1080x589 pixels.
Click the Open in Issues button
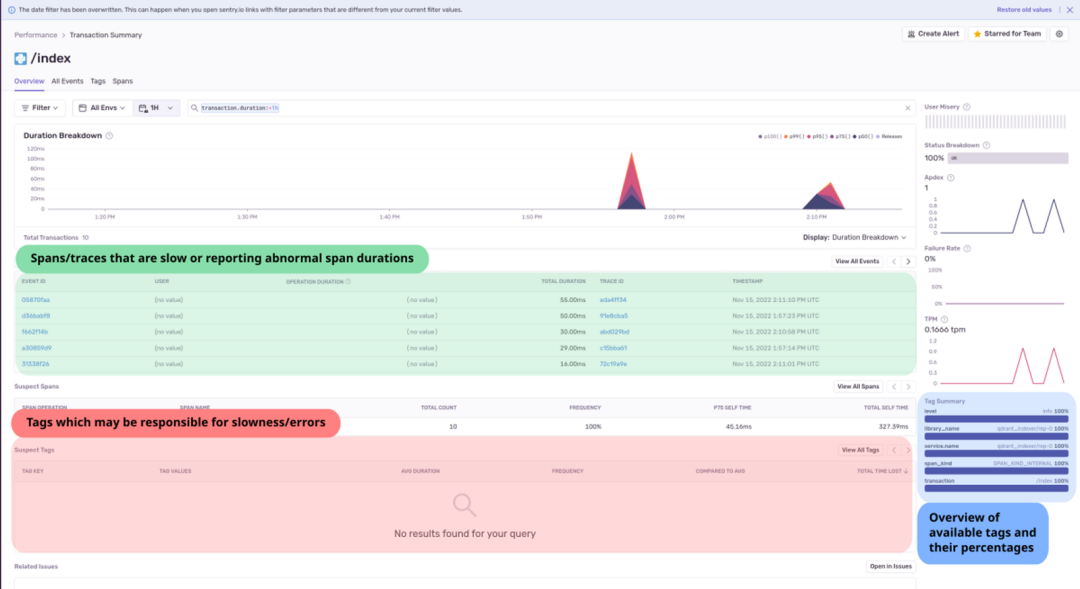click(891, 566)
